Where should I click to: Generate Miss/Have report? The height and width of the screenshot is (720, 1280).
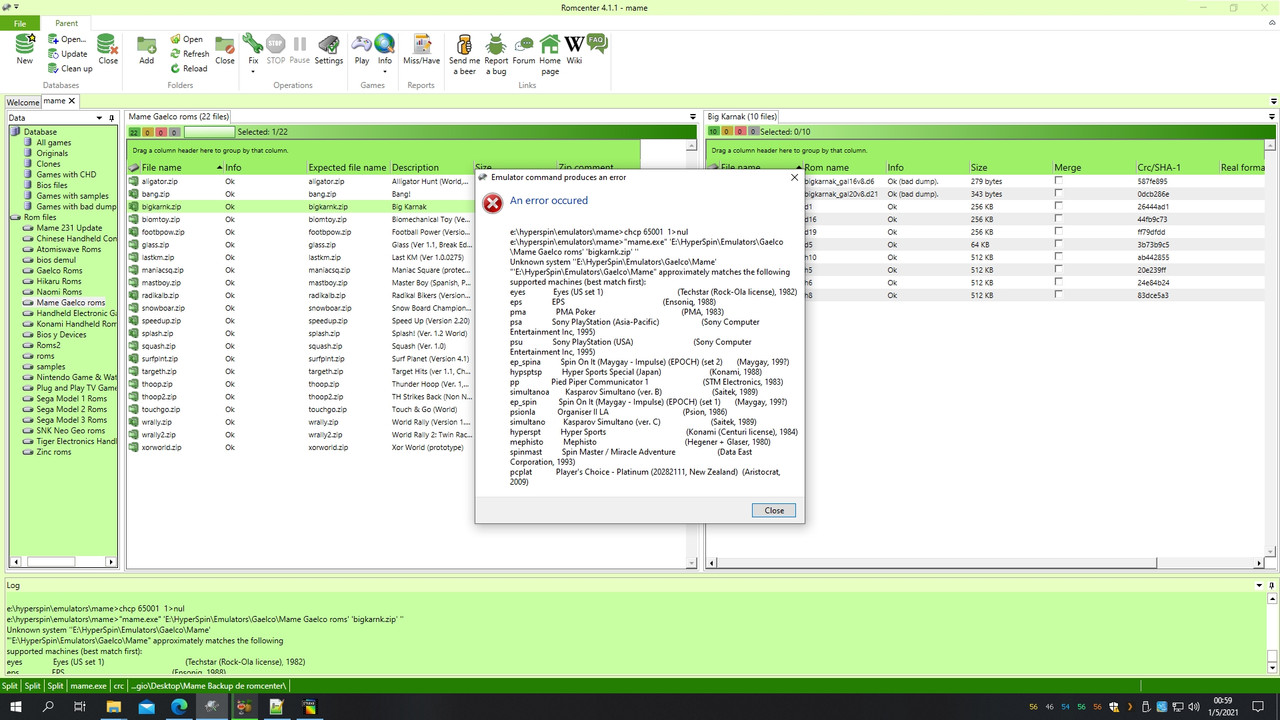coord(421,49)
